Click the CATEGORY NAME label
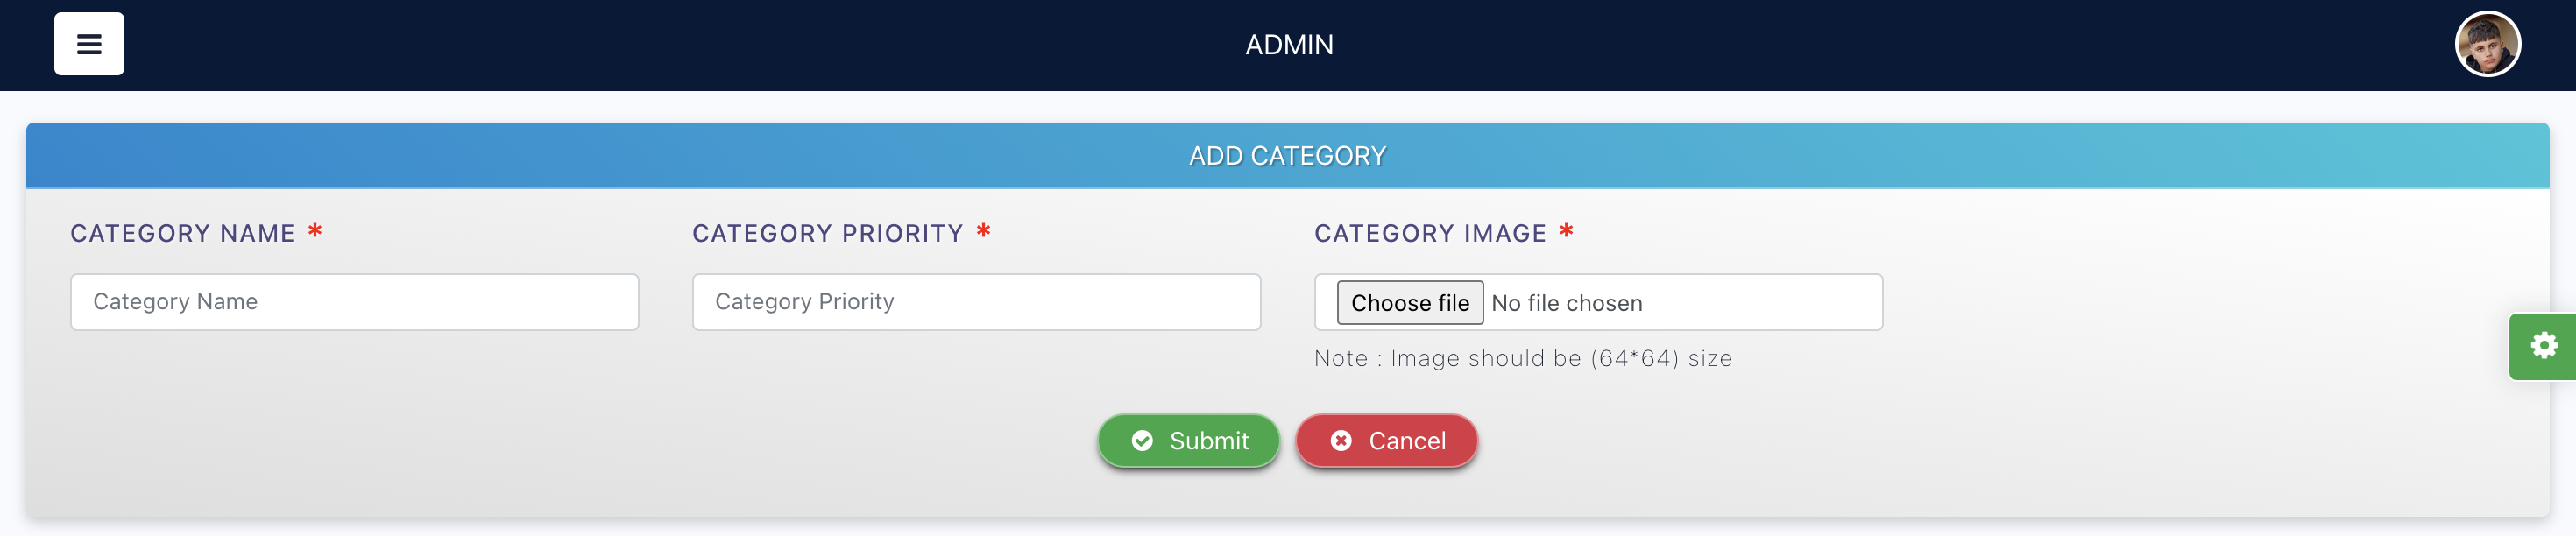Image resolution: width=2576 pixels, height=536 pixels. click(183, 233)
